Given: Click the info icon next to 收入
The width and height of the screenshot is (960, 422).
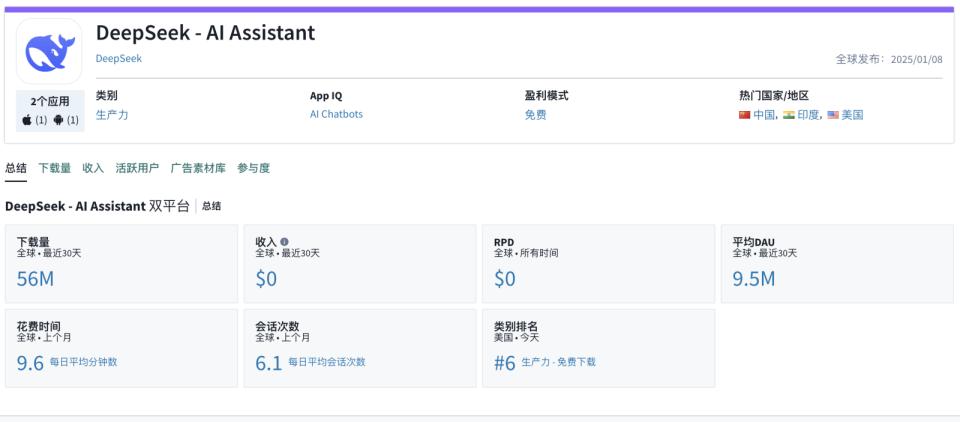Looking at the screenshot, I should tap(285, 242).
